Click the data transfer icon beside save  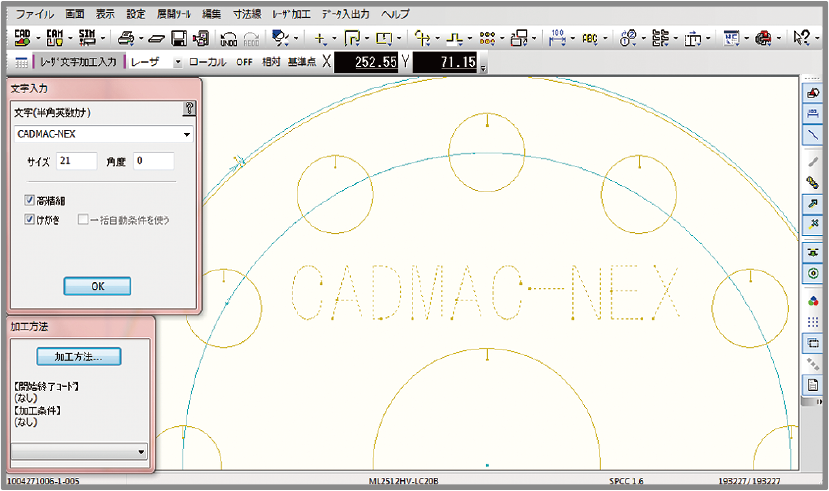[201, 38]
